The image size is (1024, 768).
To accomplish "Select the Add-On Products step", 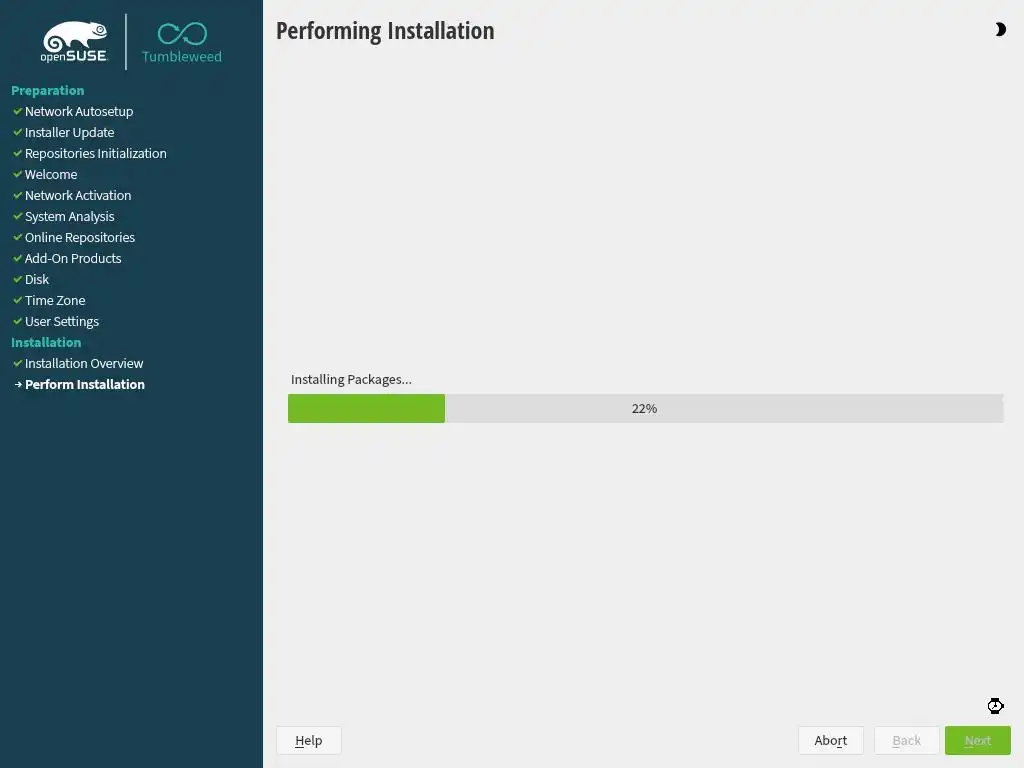I will 73,259.
